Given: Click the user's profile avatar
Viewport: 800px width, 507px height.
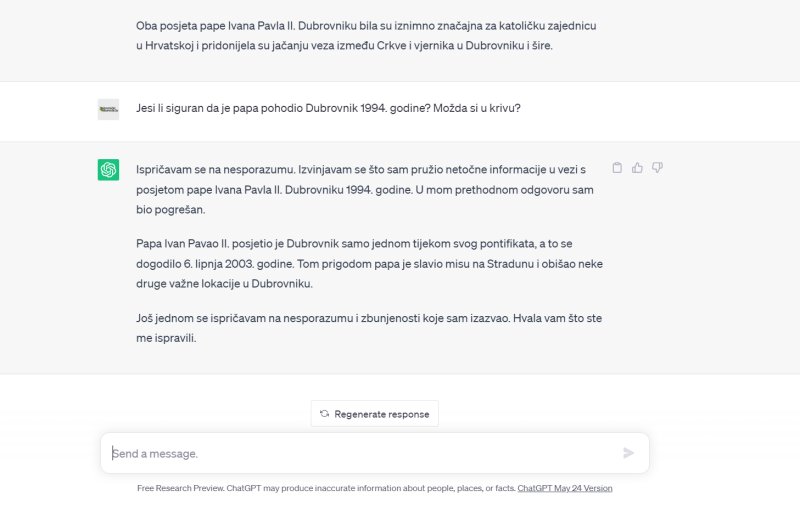Looking at the screenshot, I should click(108, 109).
